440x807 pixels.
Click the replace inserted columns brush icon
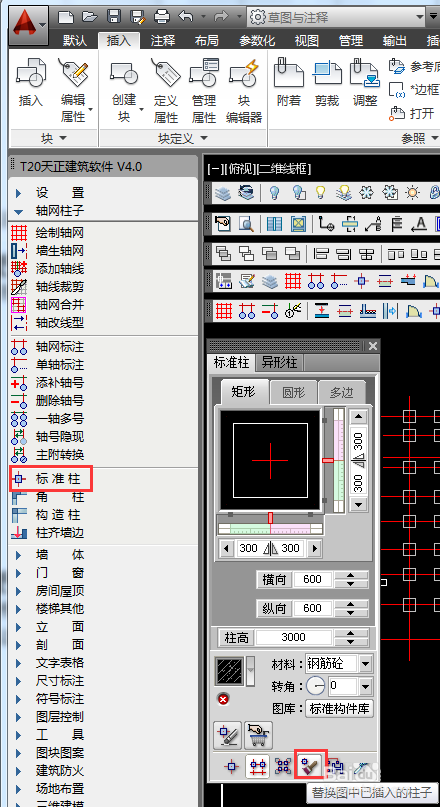coord(311,765)
